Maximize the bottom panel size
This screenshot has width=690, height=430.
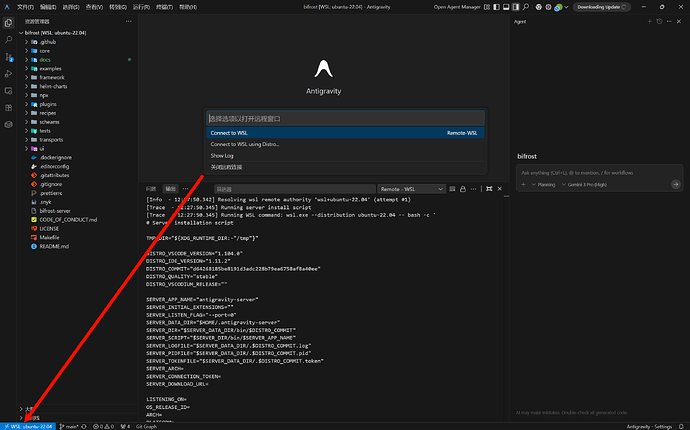point(489,189)
